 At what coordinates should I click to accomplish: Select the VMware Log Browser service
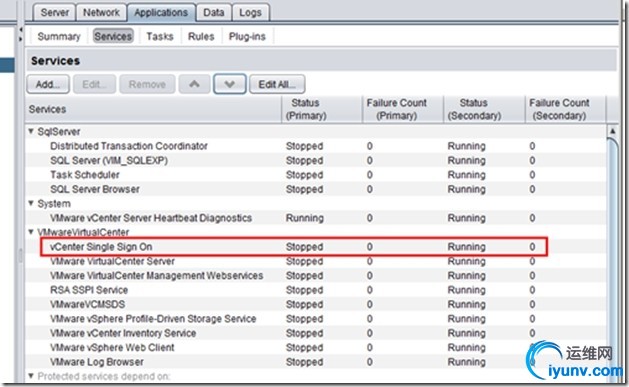pos(97,362)
